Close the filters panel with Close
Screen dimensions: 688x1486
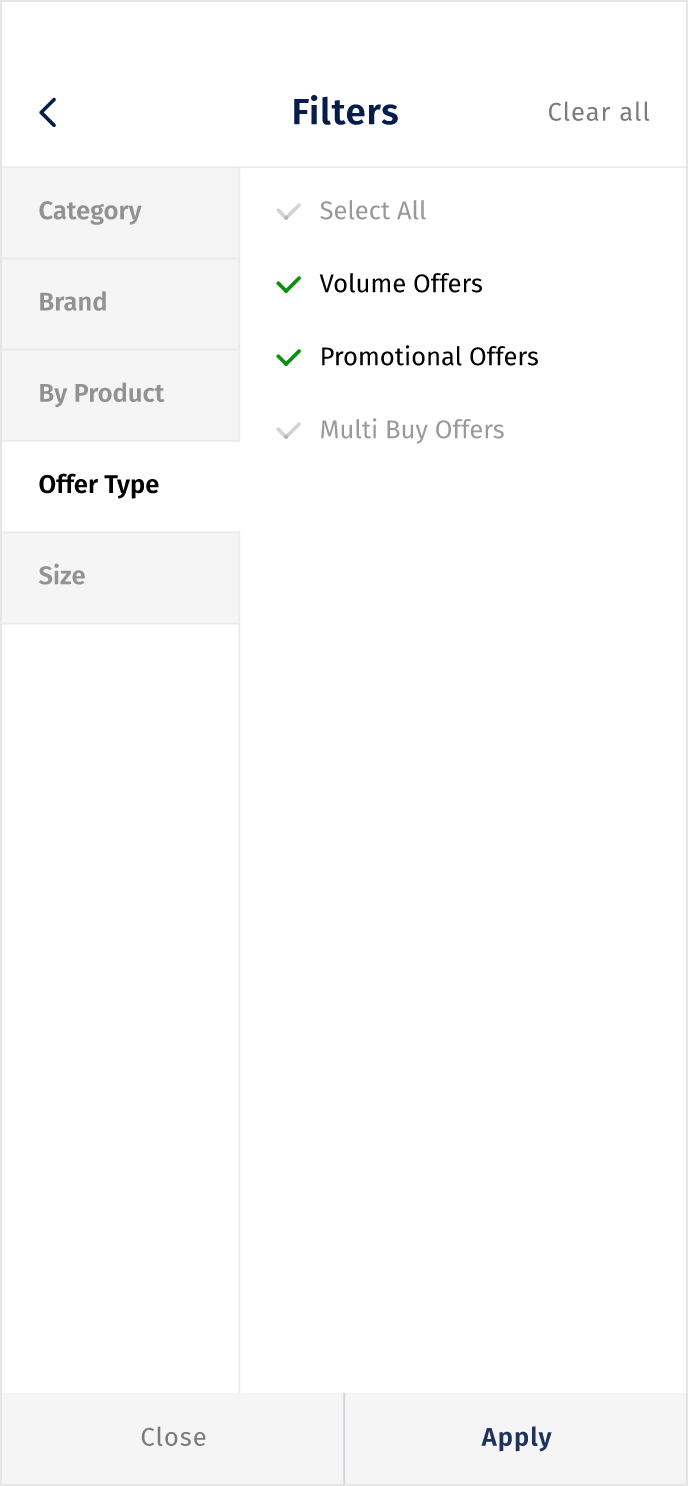(x=173, y=1438)
